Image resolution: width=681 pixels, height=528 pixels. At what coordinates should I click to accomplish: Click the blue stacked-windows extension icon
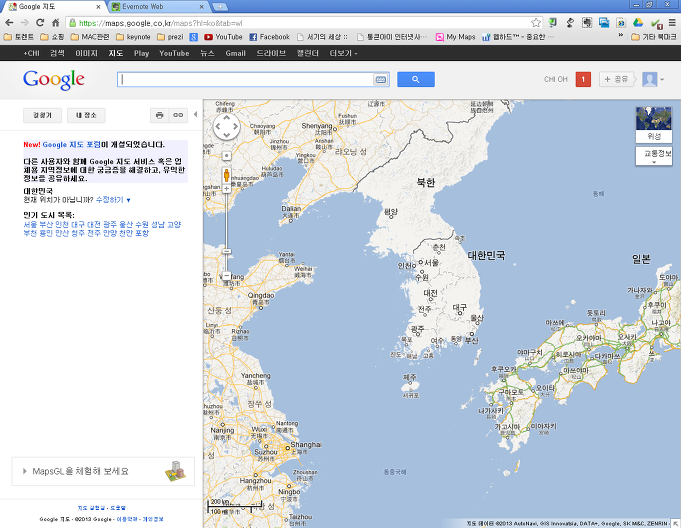pos(604,23)
